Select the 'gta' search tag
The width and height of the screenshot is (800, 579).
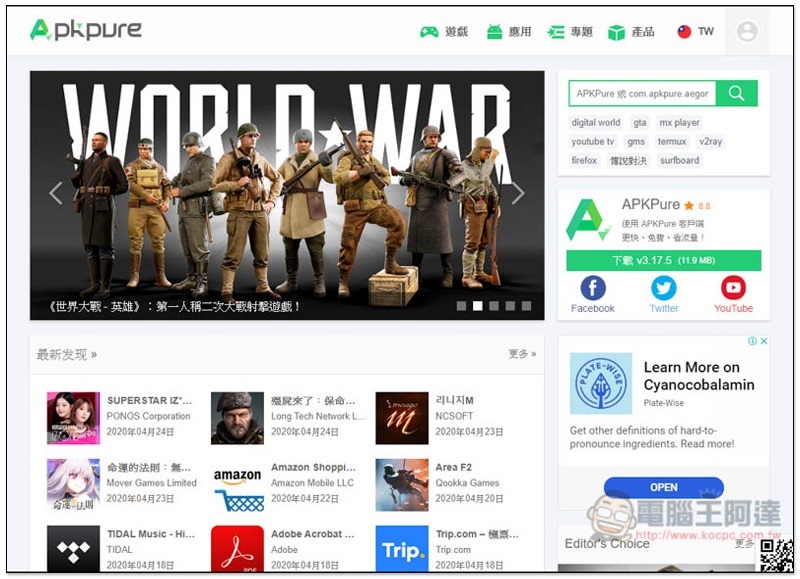coord(640,122)
